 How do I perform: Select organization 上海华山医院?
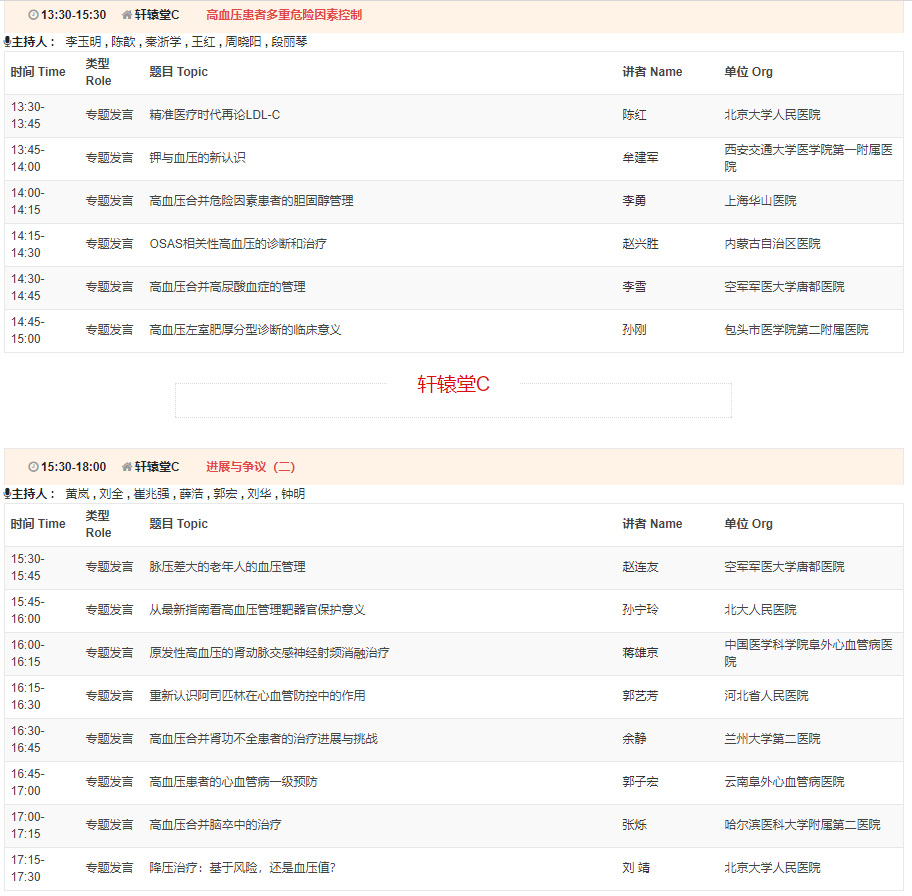coord(760,201)
